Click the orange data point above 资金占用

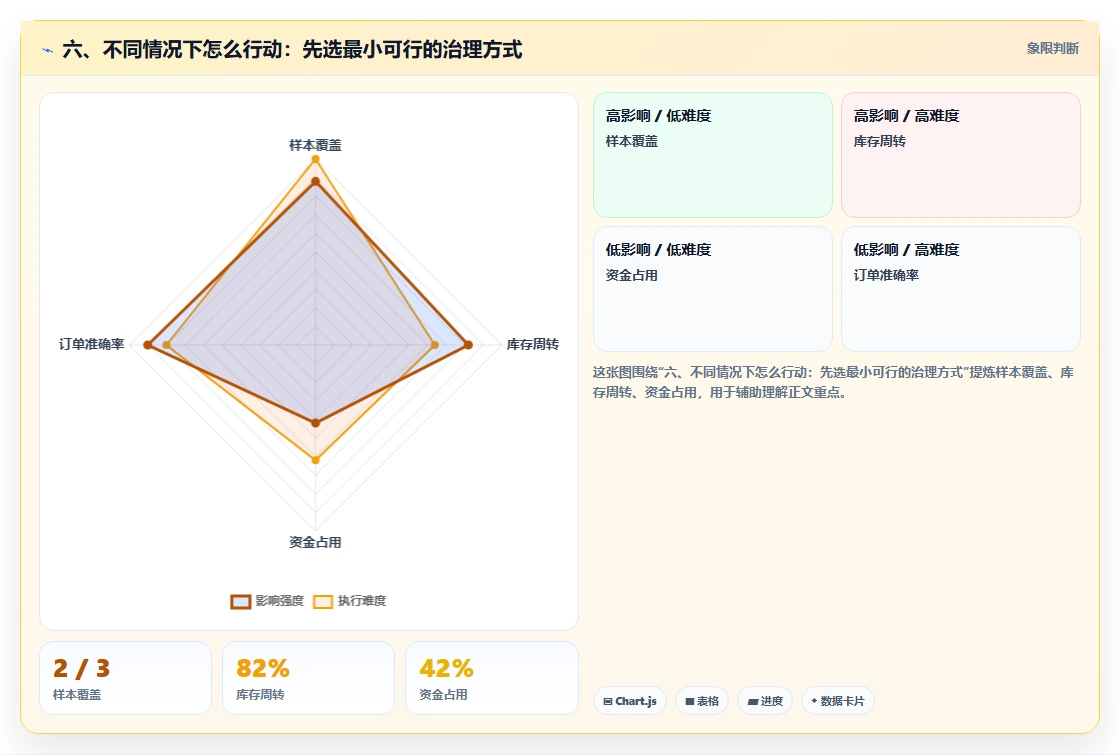(x=316, y=460)
